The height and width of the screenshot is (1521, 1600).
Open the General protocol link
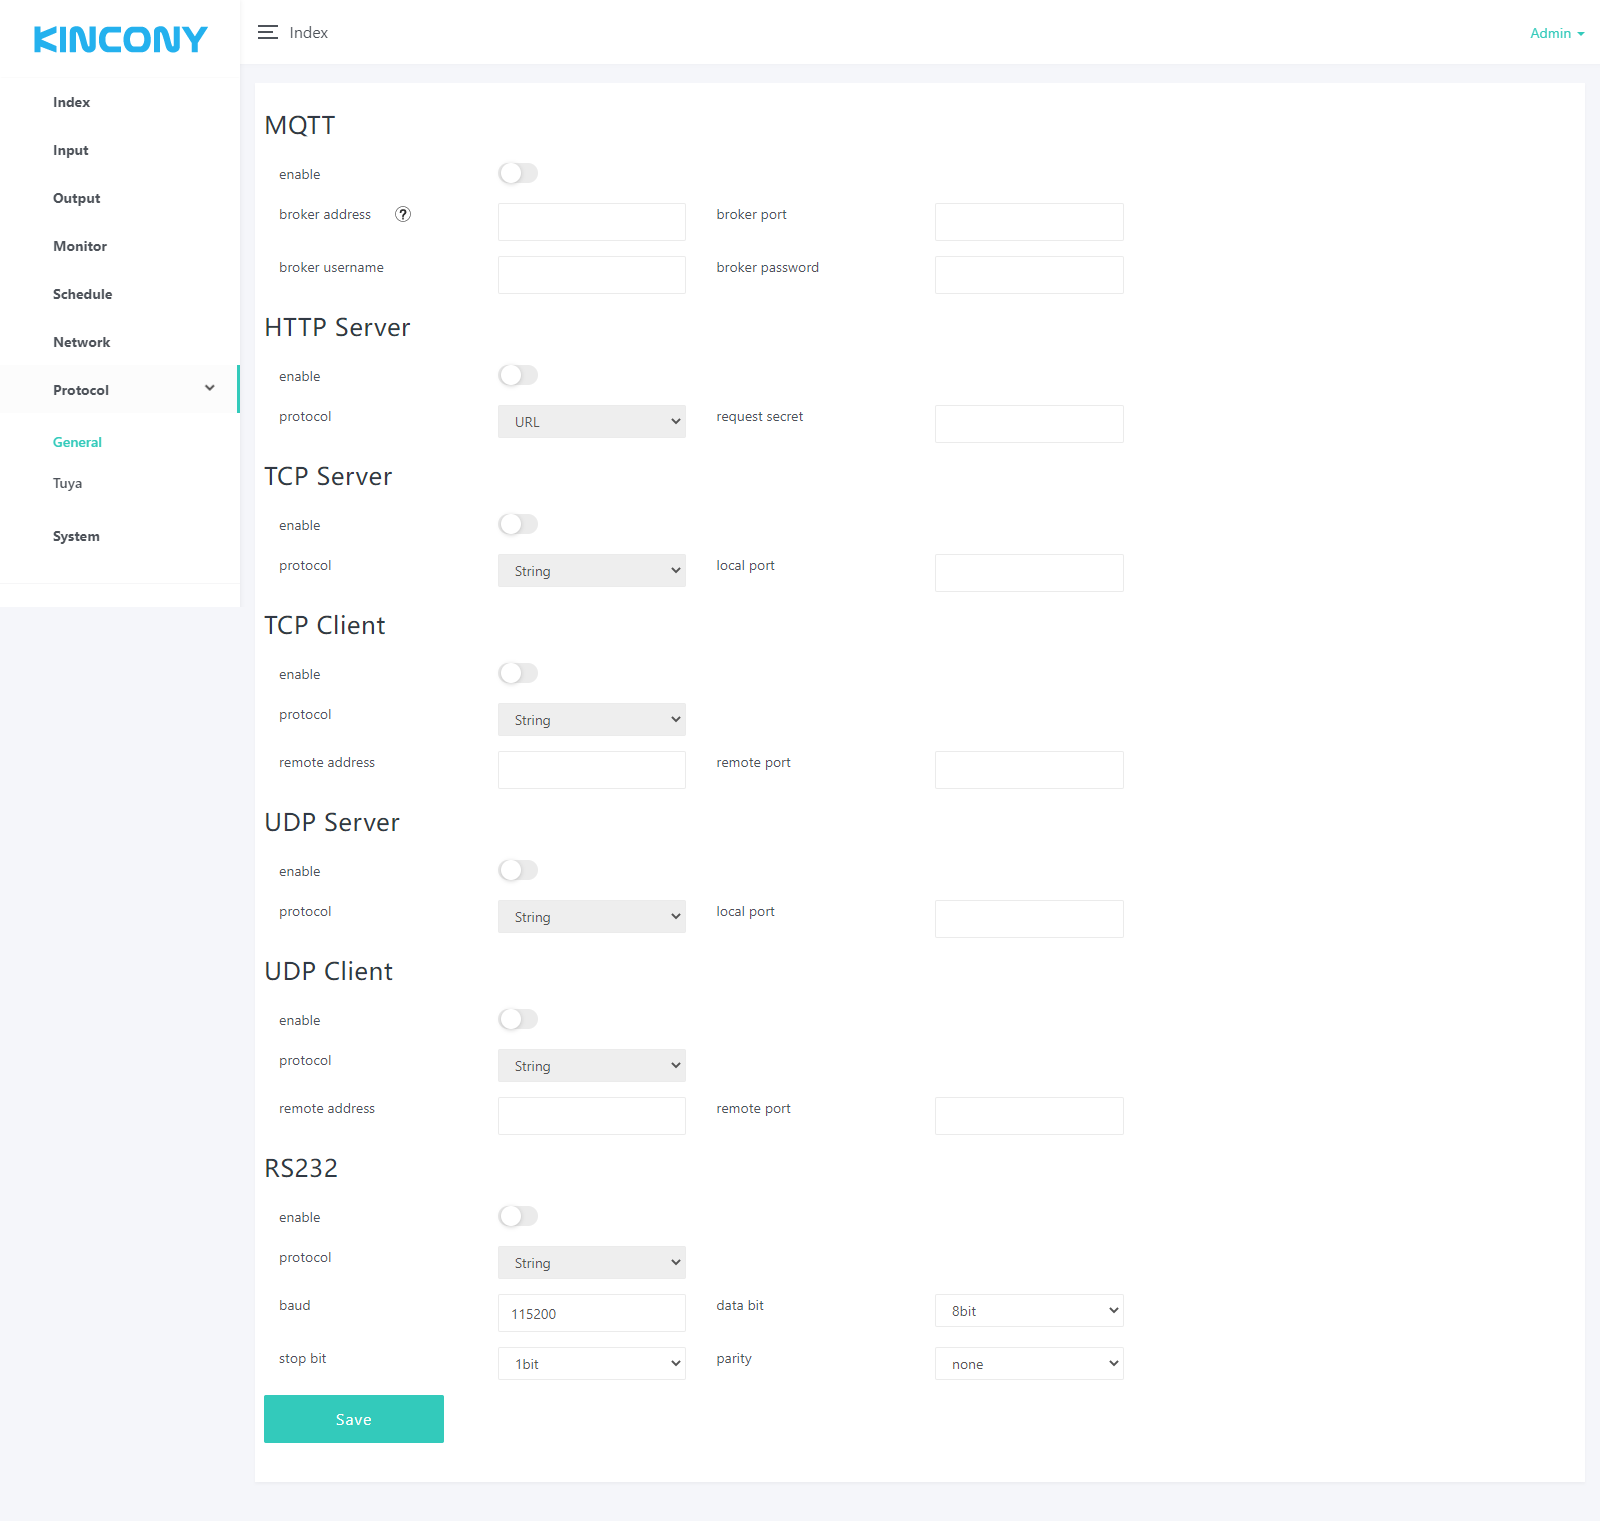click(77, 442)
